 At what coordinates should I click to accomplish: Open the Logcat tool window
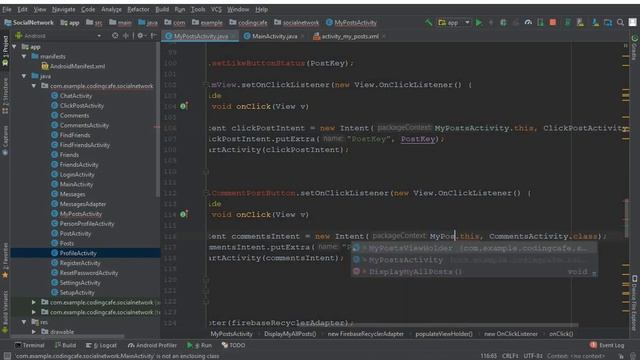point(101,345)
